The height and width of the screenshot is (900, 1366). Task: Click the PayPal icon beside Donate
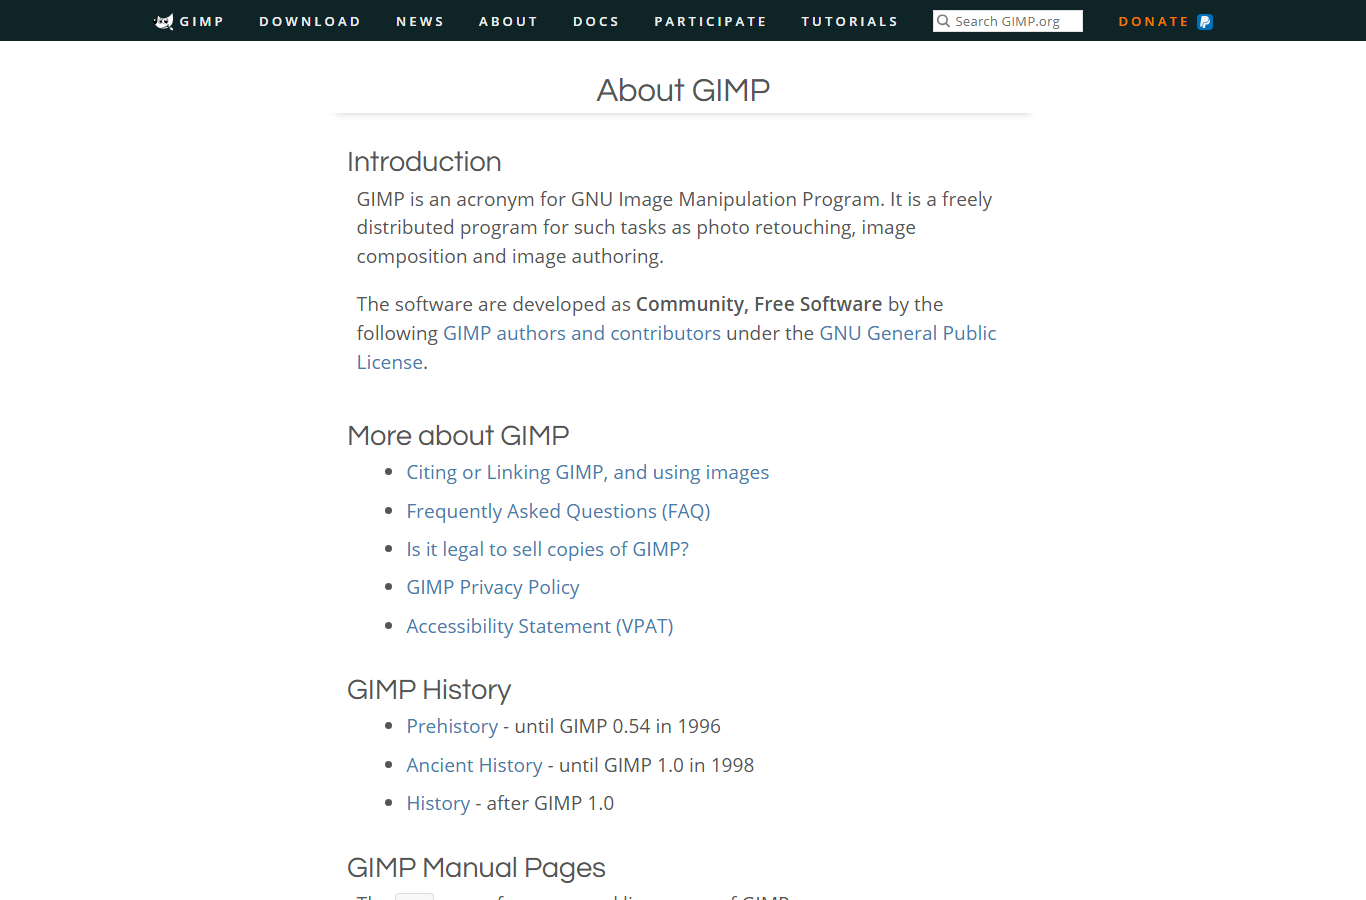(x=1205, y=21)
